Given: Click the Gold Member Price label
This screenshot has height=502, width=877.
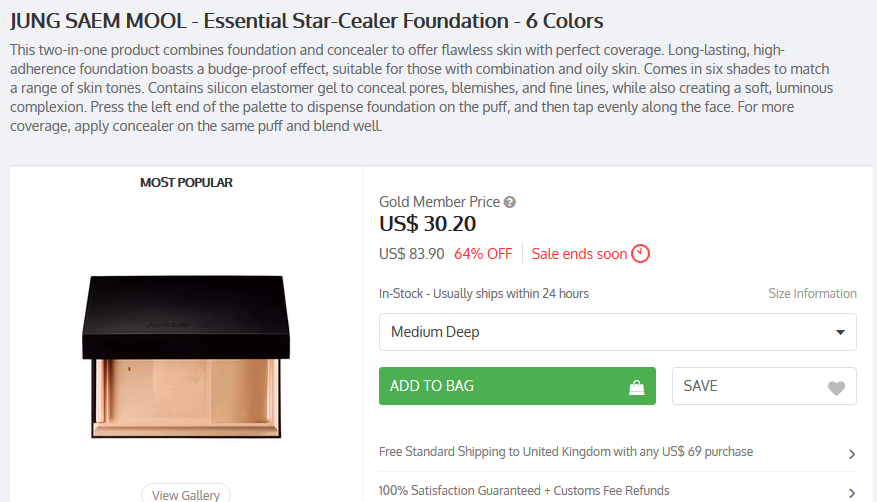Looking at the screenshot, I should pyautogui.click(x=439, y=202).
